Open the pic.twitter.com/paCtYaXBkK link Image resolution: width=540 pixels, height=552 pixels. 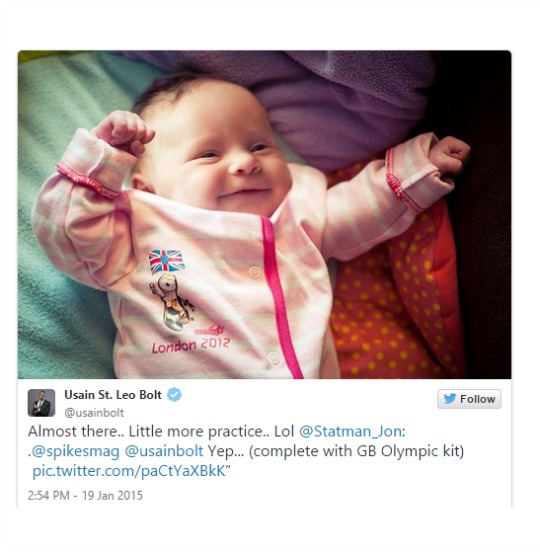(x=128, y=471)
